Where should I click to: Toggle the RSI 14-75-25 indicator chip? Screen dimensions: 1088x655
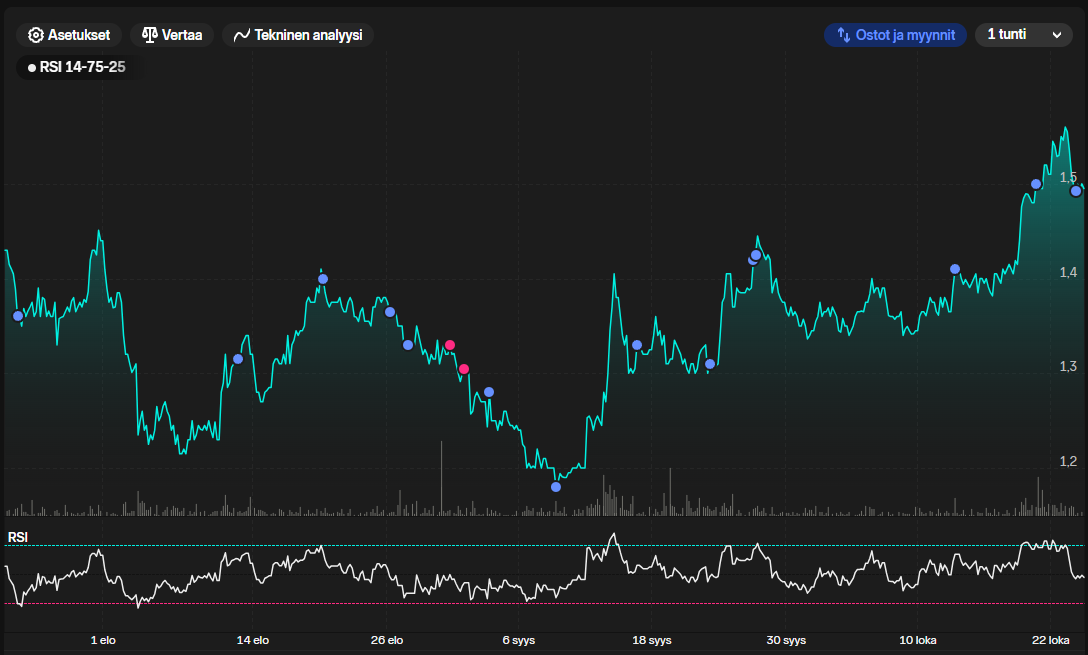pos(76,68)
